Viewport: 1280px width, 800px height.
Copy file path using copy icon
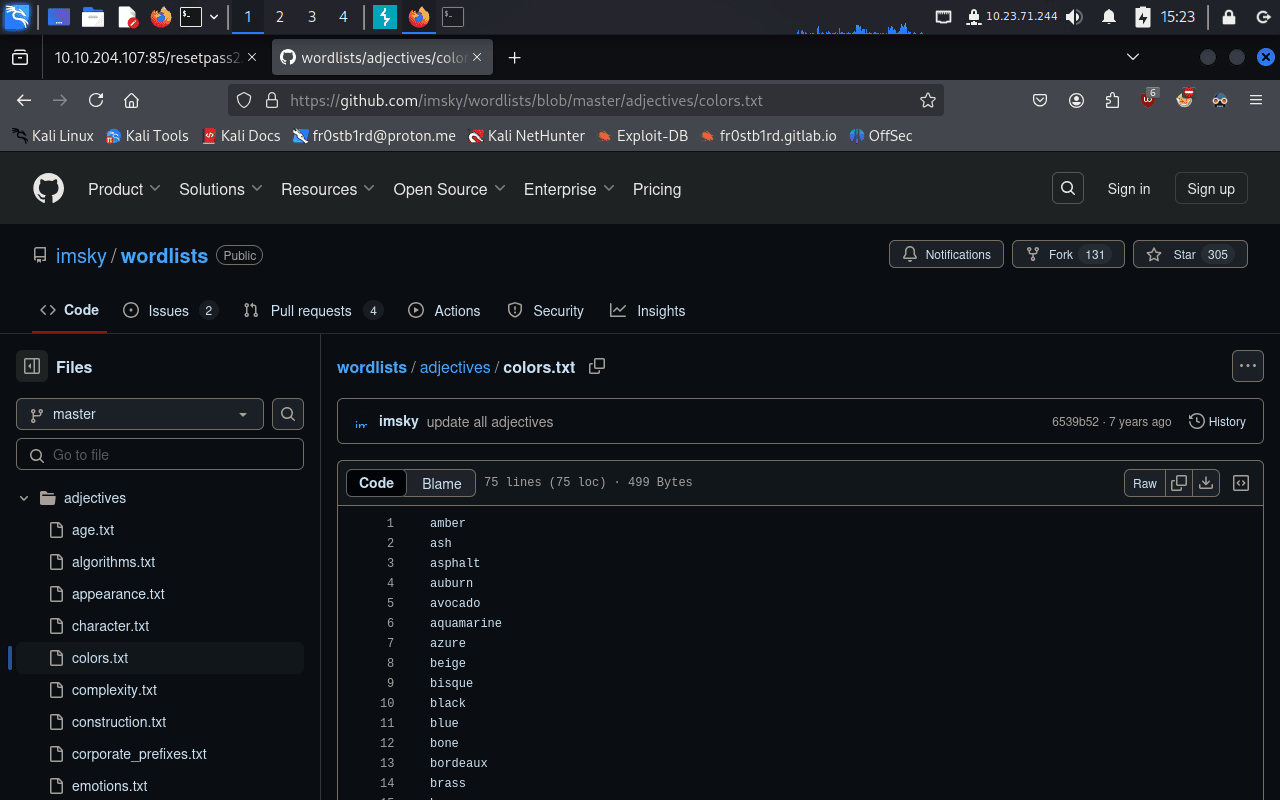pyautogui.click(x=597, y=367)
